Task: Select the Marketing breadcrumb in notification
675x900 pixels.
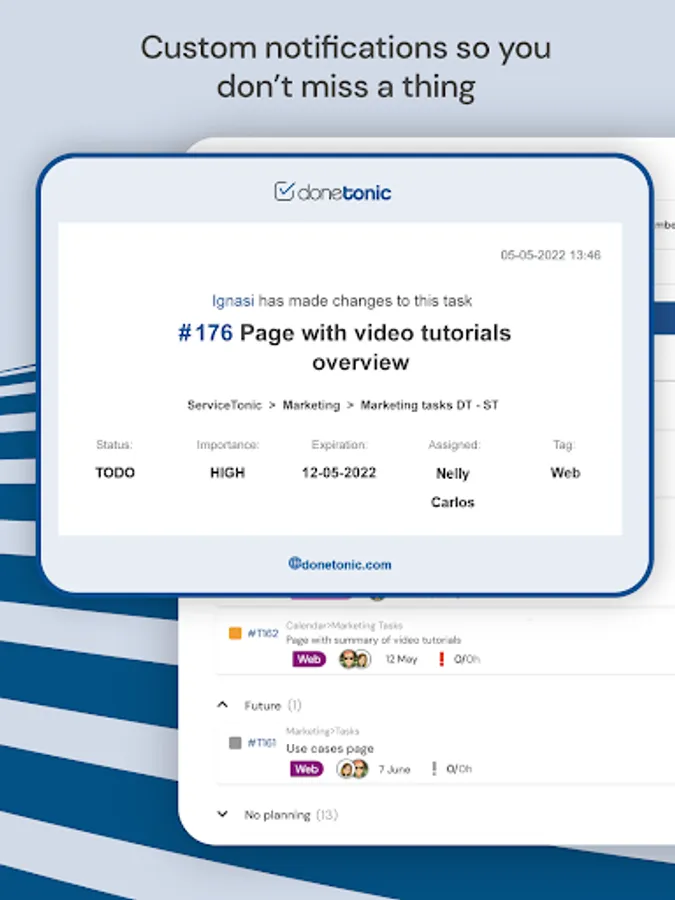Action: coord(311,405)
